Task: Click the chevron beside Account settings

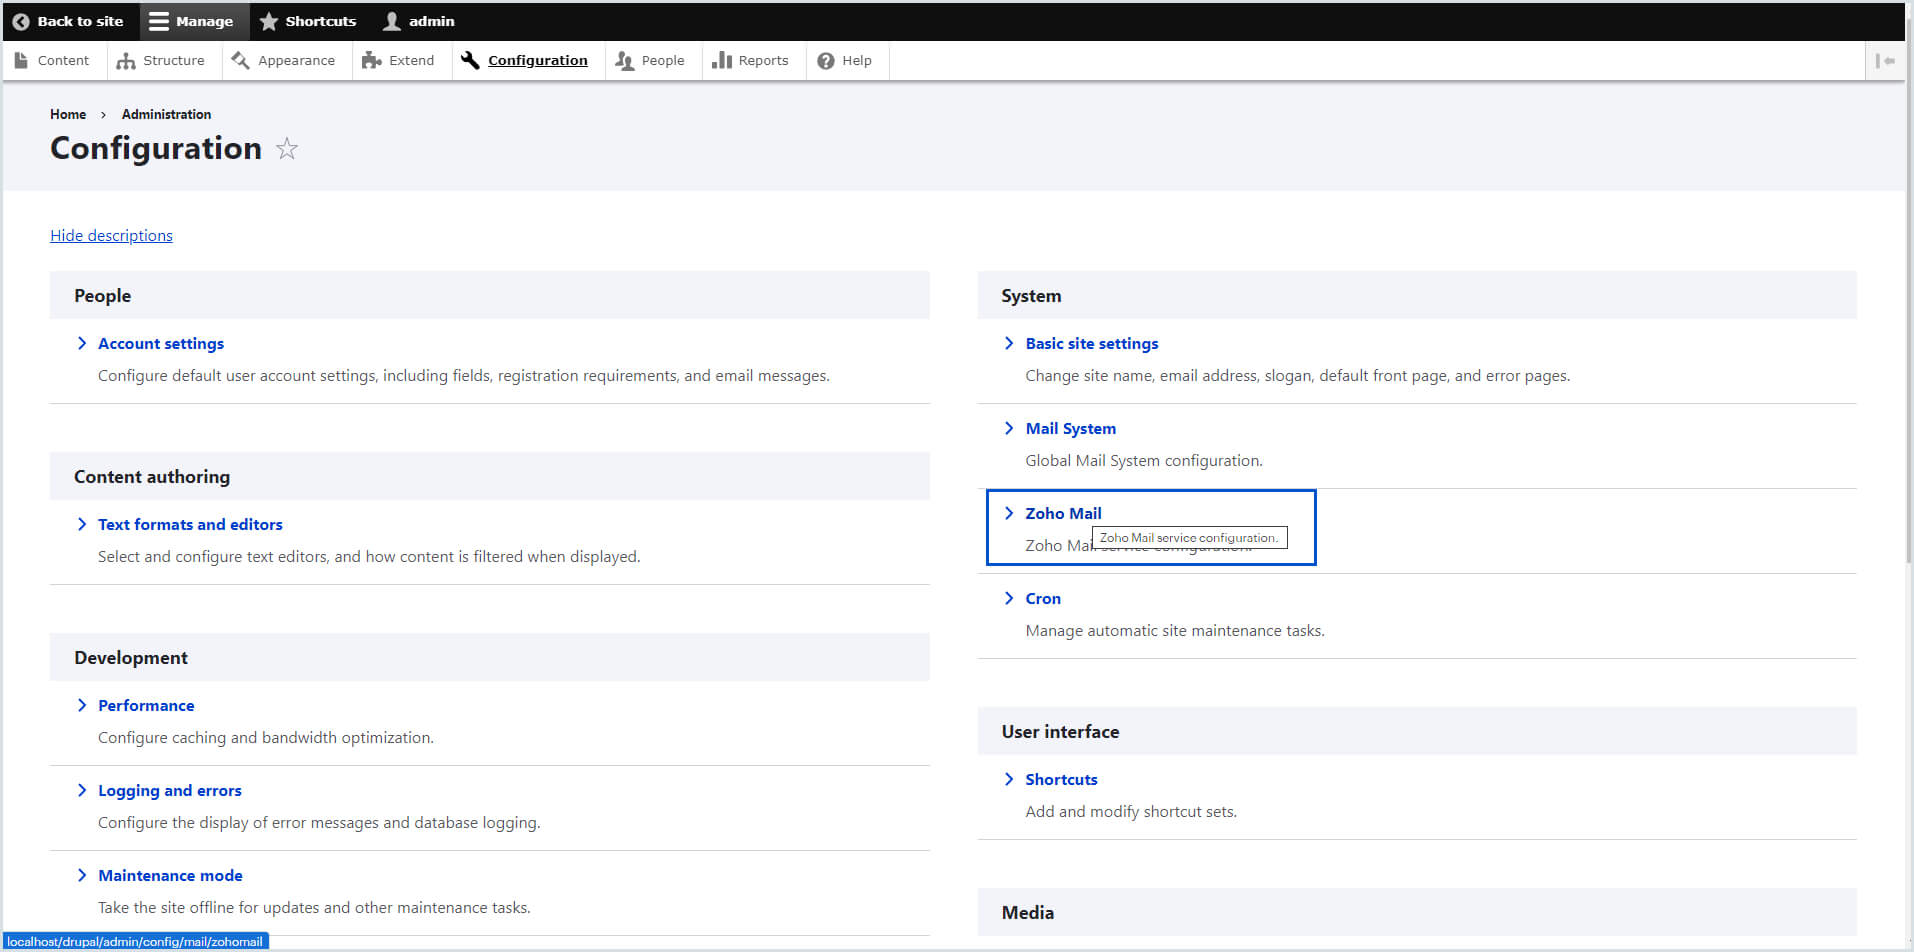Action: (82, 343)
